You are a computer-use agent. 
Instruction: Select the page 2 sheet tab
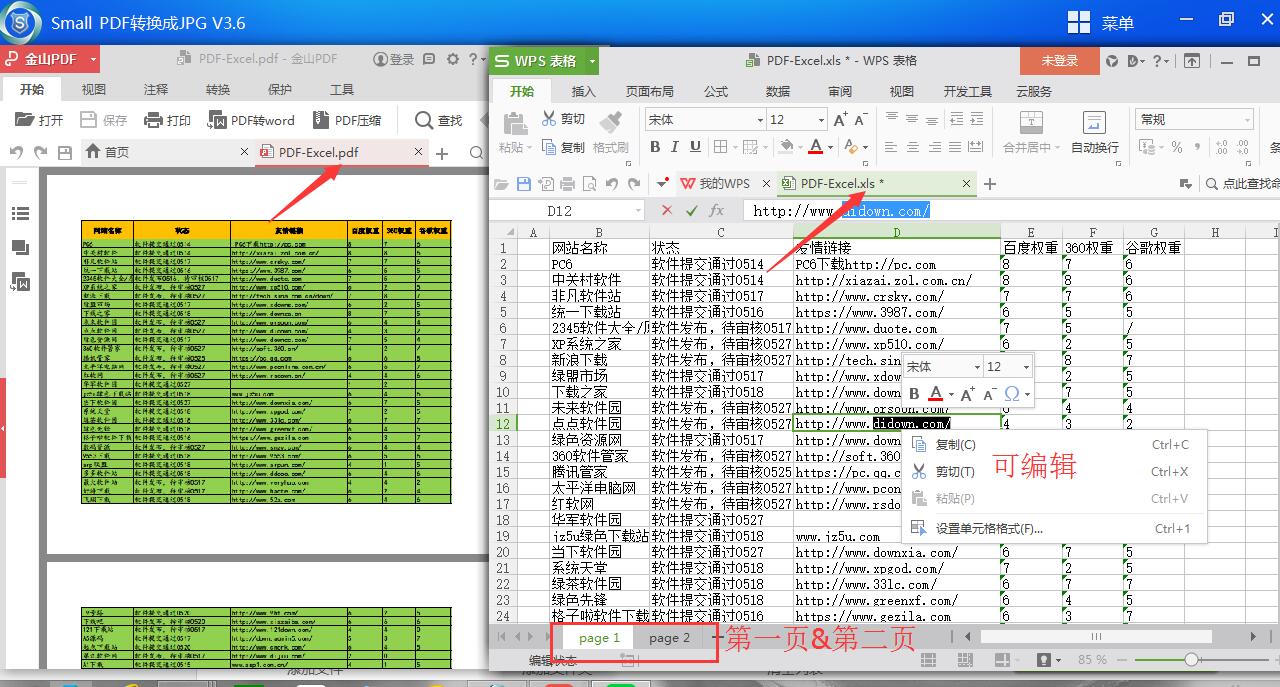tap(669, 638)
